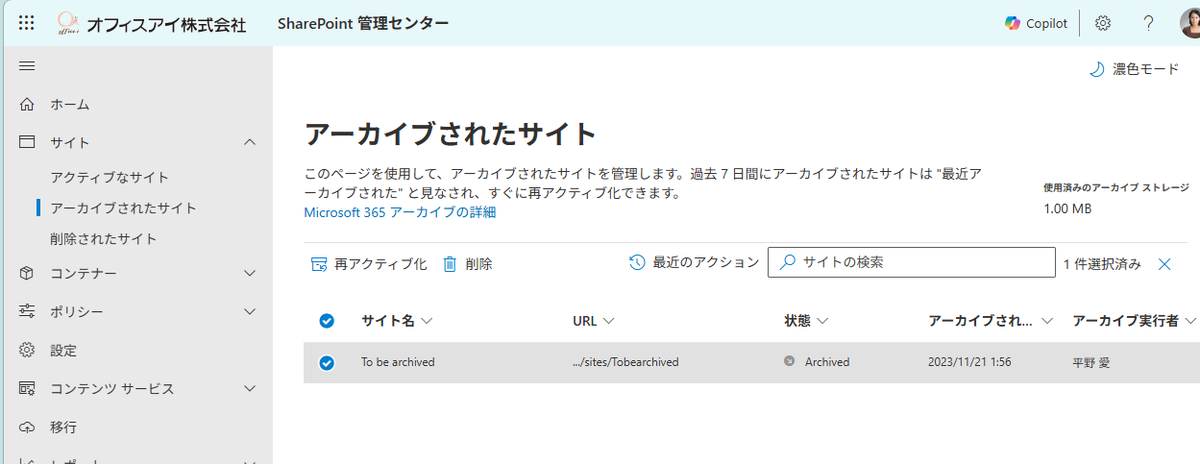Collapse the サイト navigation section
1200x464 pixels.
coord(250,142)
